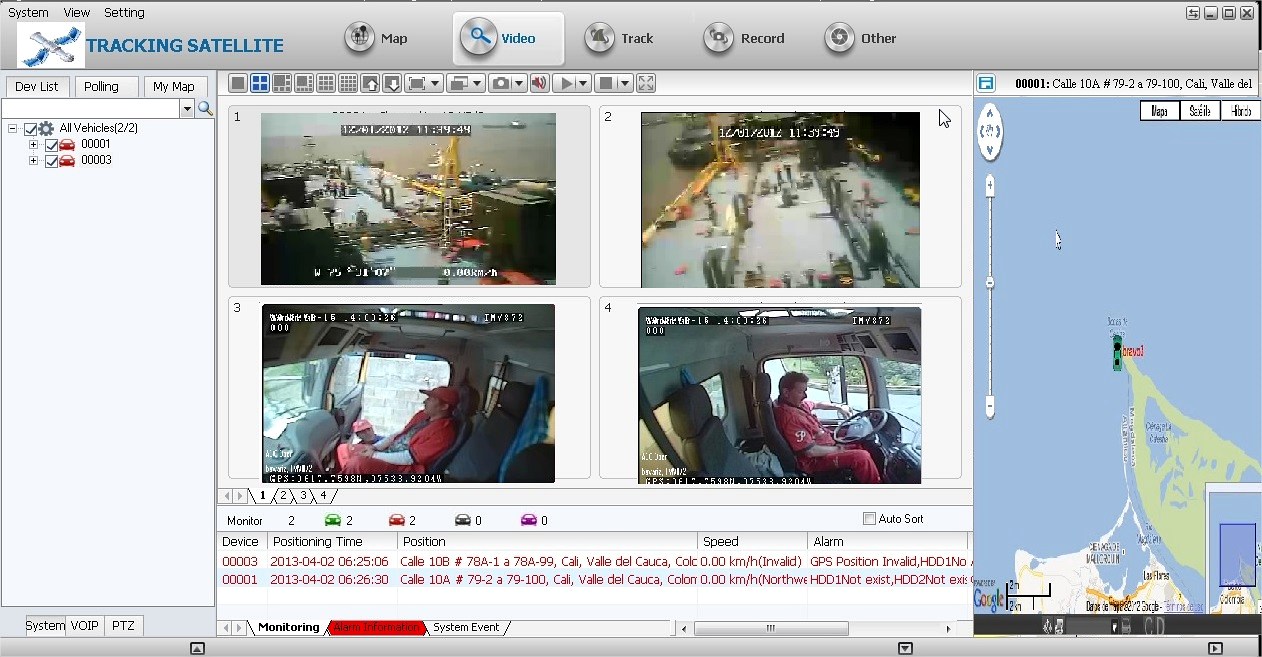Go to next video page (down arrow)
Image resolution: width=1262 pixels, height=657 pixels.
pos(392,83)
